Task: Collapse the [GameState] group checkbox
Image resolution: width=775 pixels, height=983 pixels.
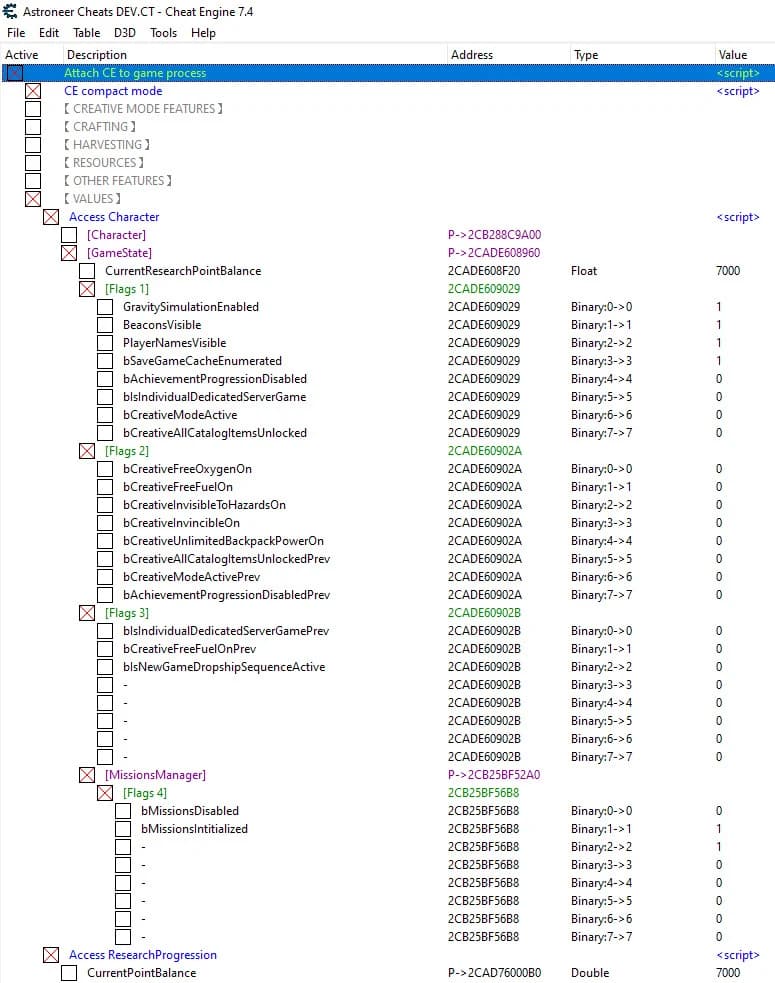Action: pyautogui.click(x=69, y=253)
